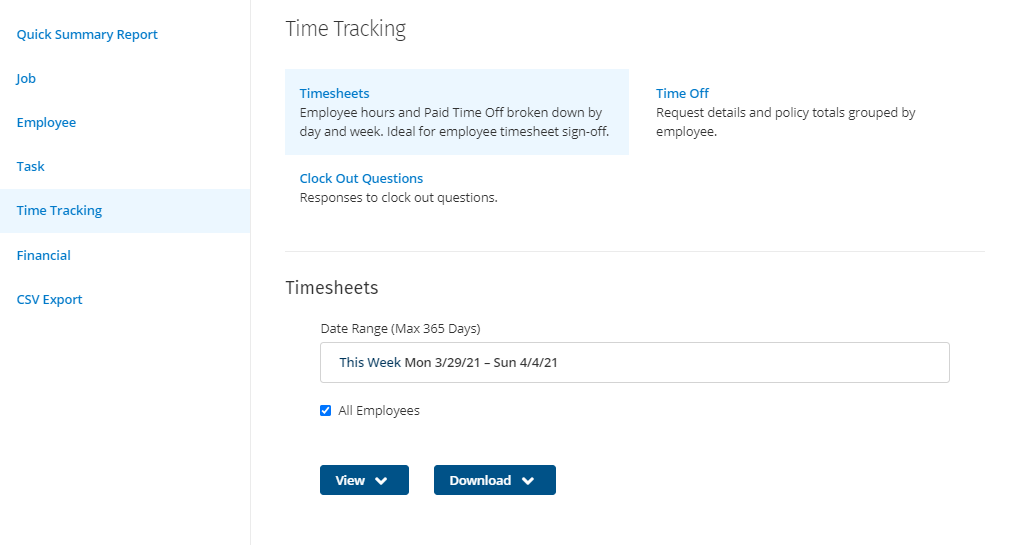The width and height of the screenshot is (1014, 545).
Task: Click the Time Off description text
Action: [x=786, y=122]
